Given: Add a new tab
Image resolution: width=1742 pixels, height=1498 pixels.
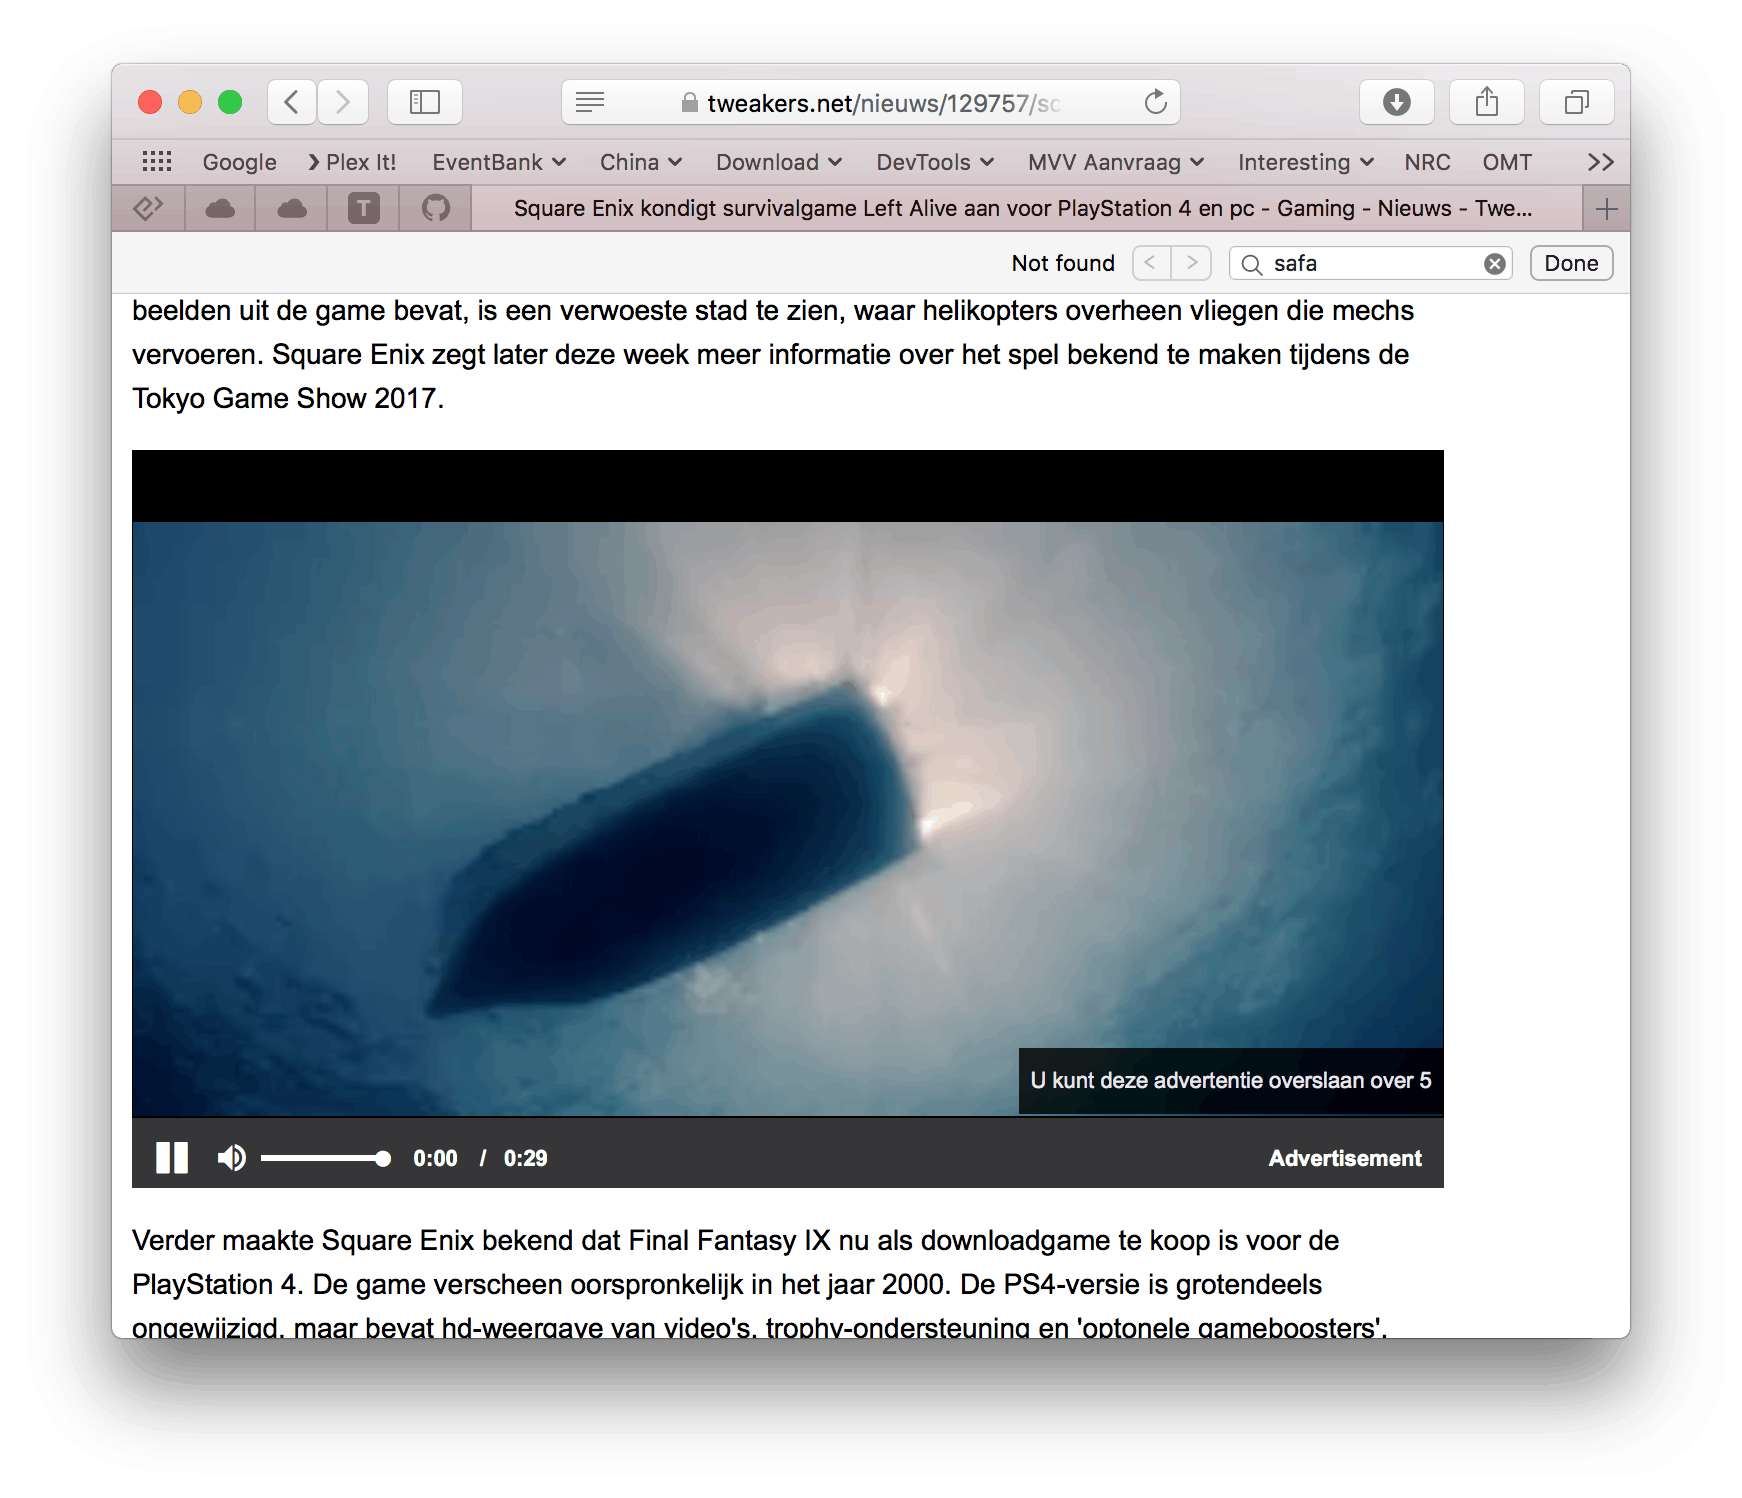Looking at the screenshot, I should (1607, 209).
